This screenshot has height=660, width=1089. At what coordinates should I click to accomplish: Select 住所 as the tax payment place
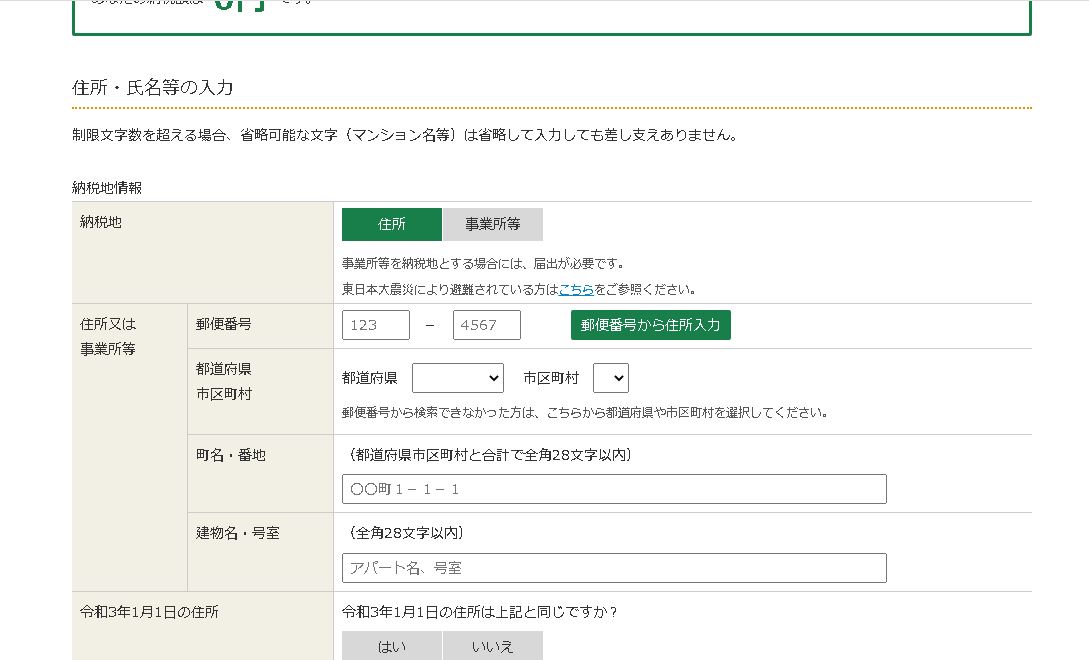pyautogui.click(x=391, y=225)
